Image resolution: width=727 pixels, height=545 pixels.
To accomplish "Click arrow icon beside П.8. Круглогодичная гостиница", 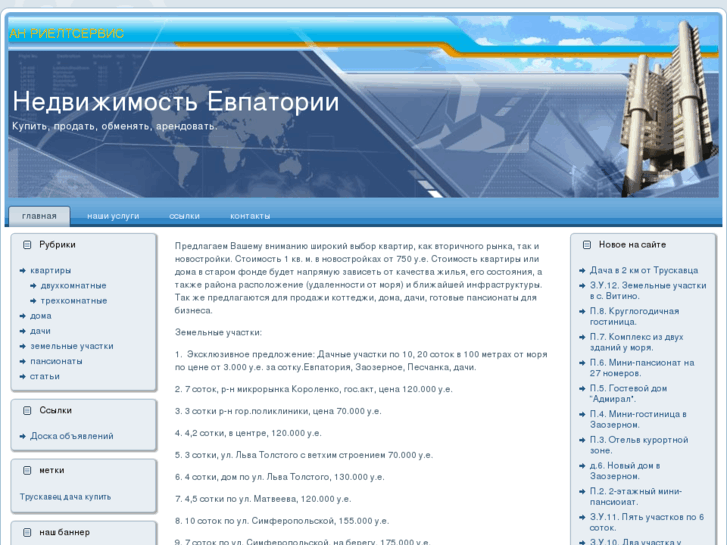I will (582, 311).
